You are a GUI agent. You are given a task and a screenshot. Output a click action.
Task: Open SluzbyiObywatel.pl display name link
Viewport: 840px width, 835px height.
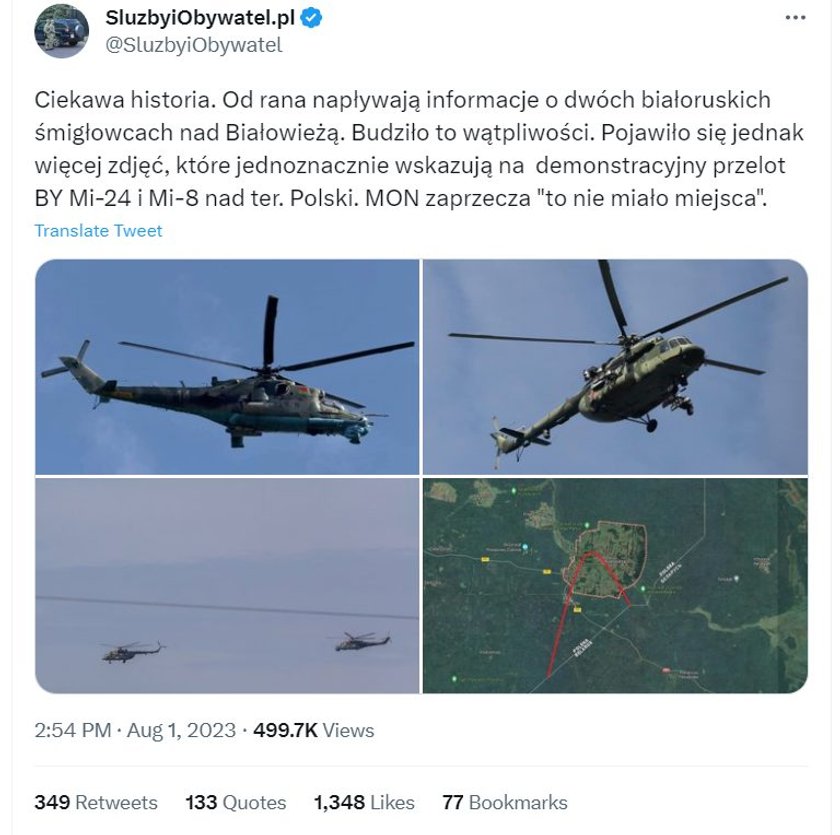click(x=200, y=18)
